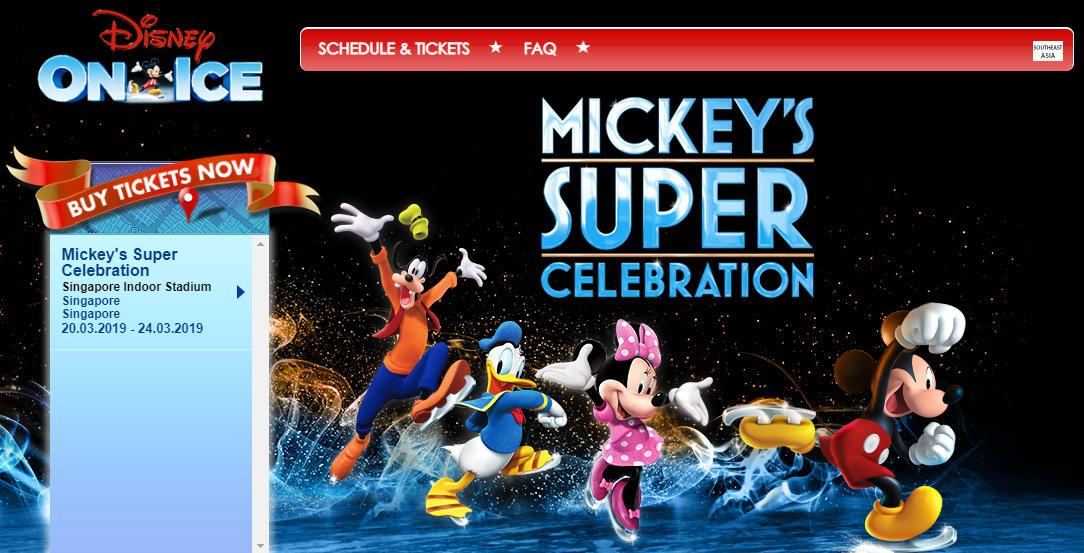Click the event list scrollbar track
Image resolution: width=1084 pixels, height=553 pixels.
pyautogui.click(x=261, y=394)
